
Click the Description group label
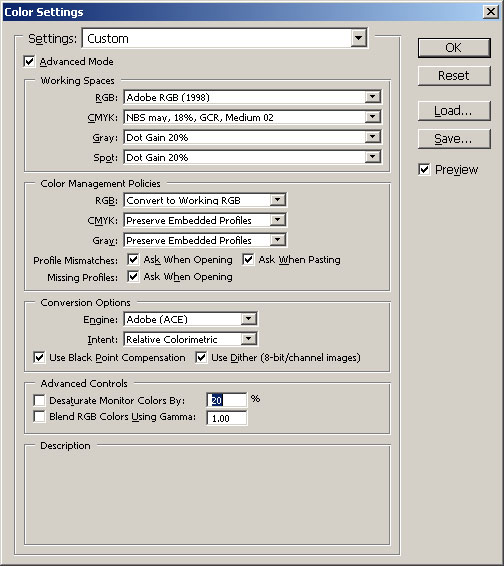65,445
